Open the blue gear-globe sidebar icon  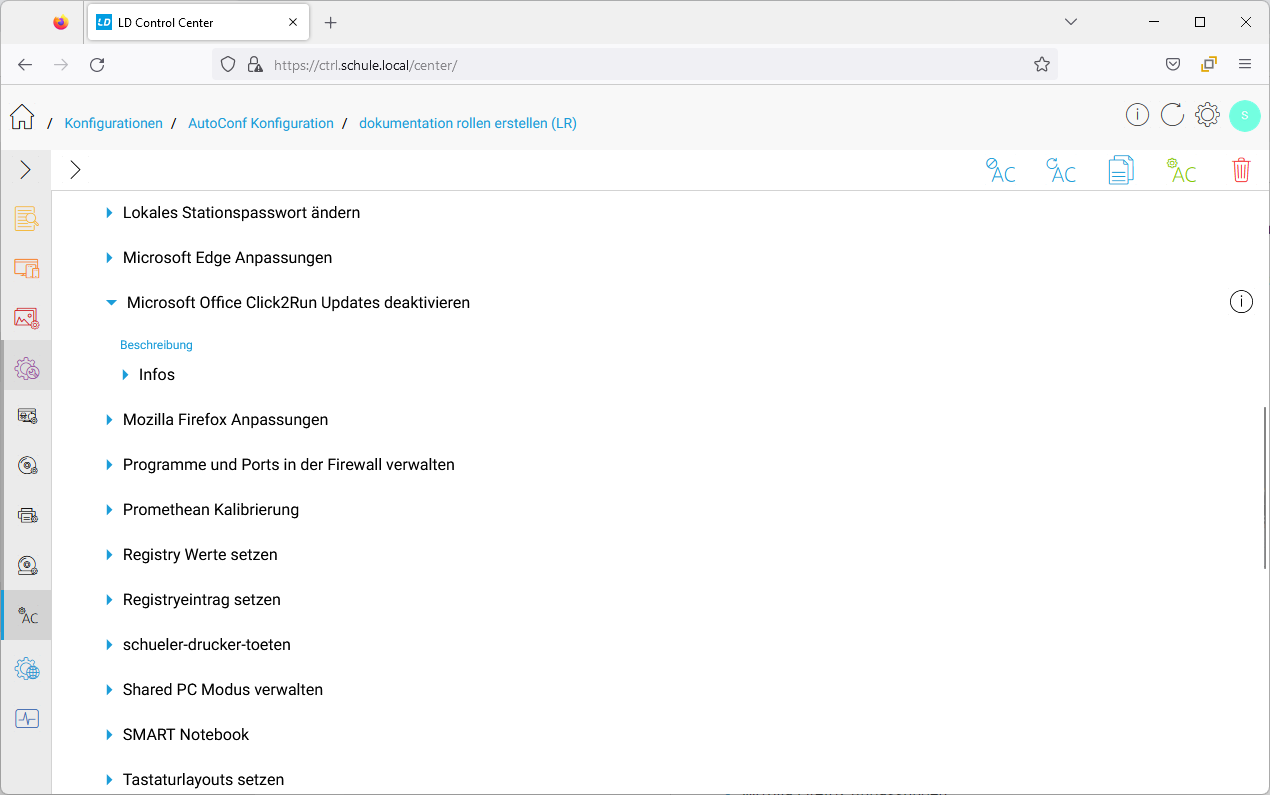click(26, 669)
